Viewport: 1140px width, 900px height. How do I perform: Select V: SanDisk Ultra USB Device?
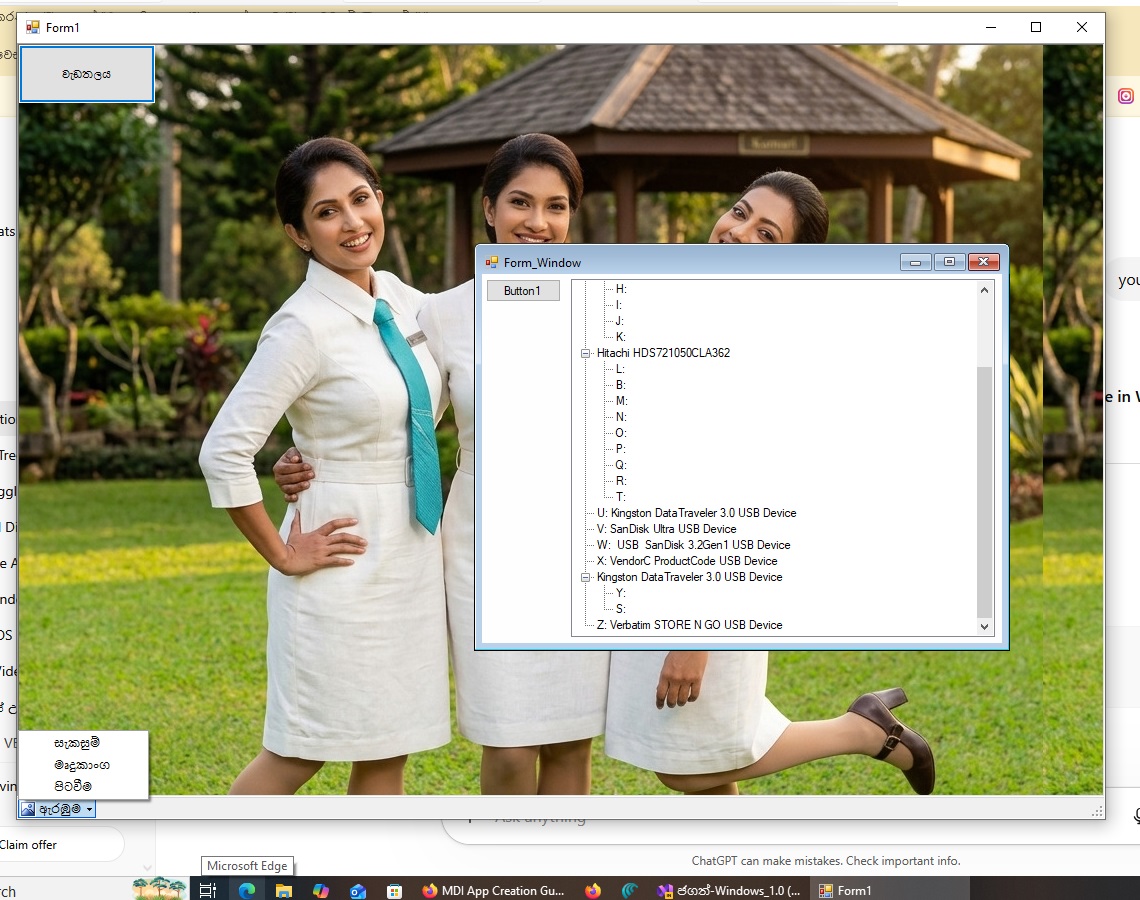667,529
